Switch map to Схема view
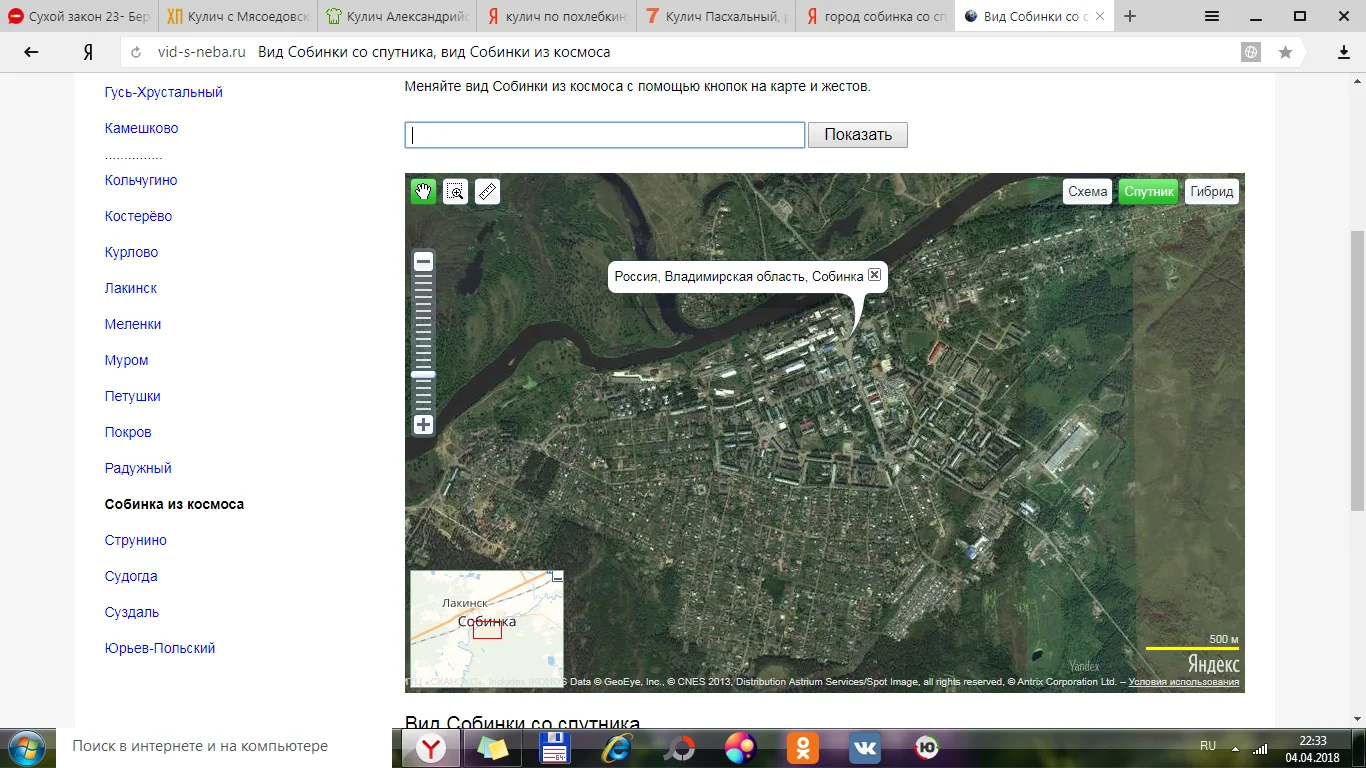 [x=1087, y=192]
